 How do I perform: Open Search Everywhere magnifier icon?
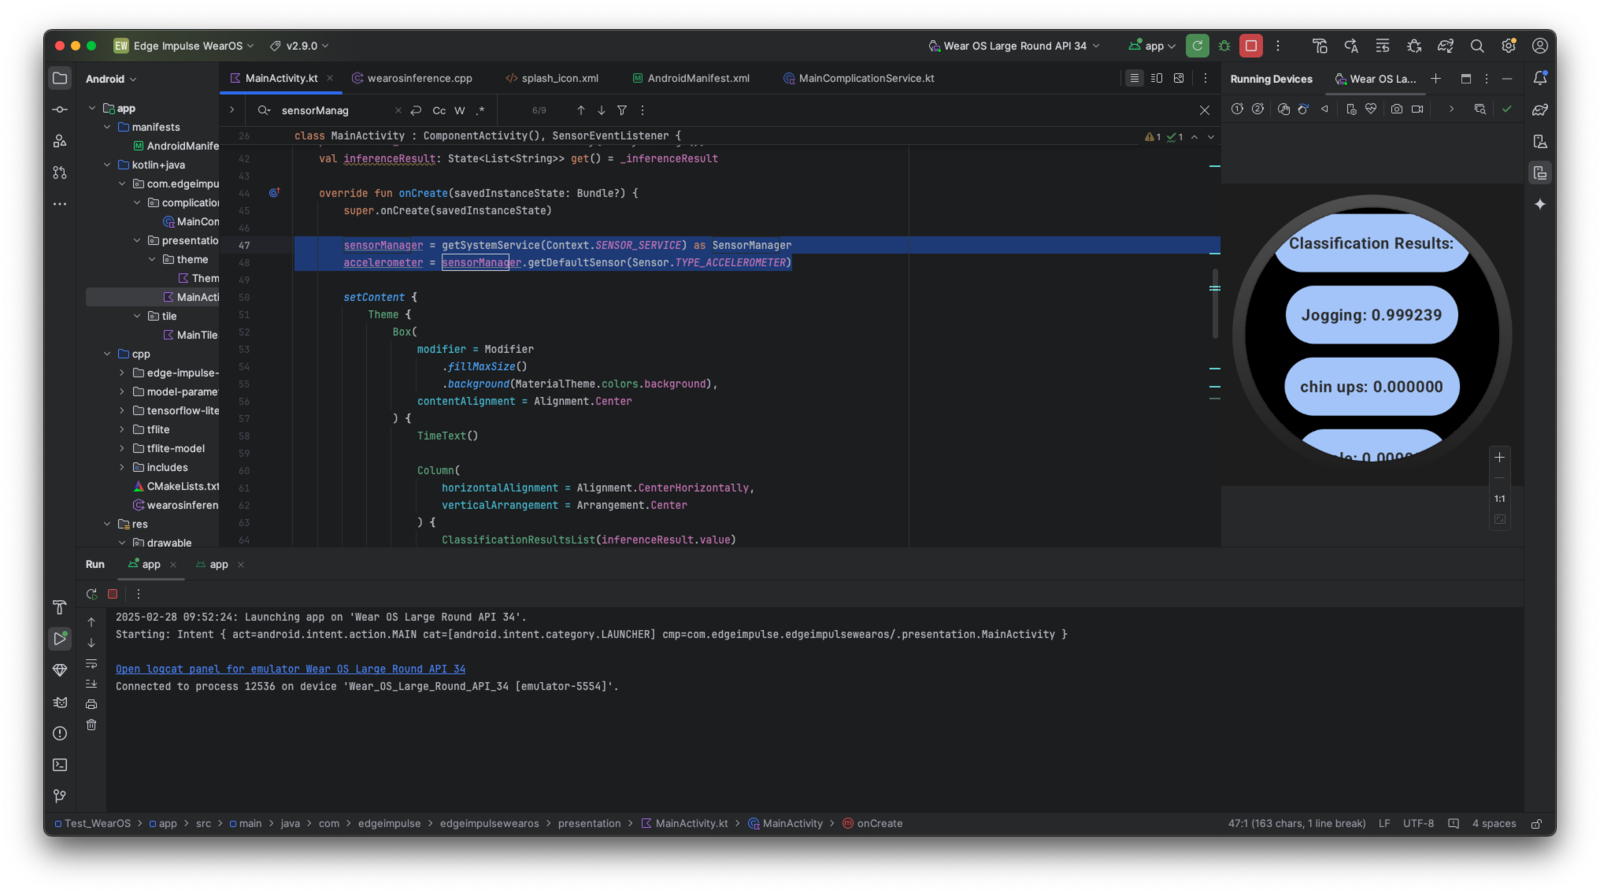tap(1477, 46)
